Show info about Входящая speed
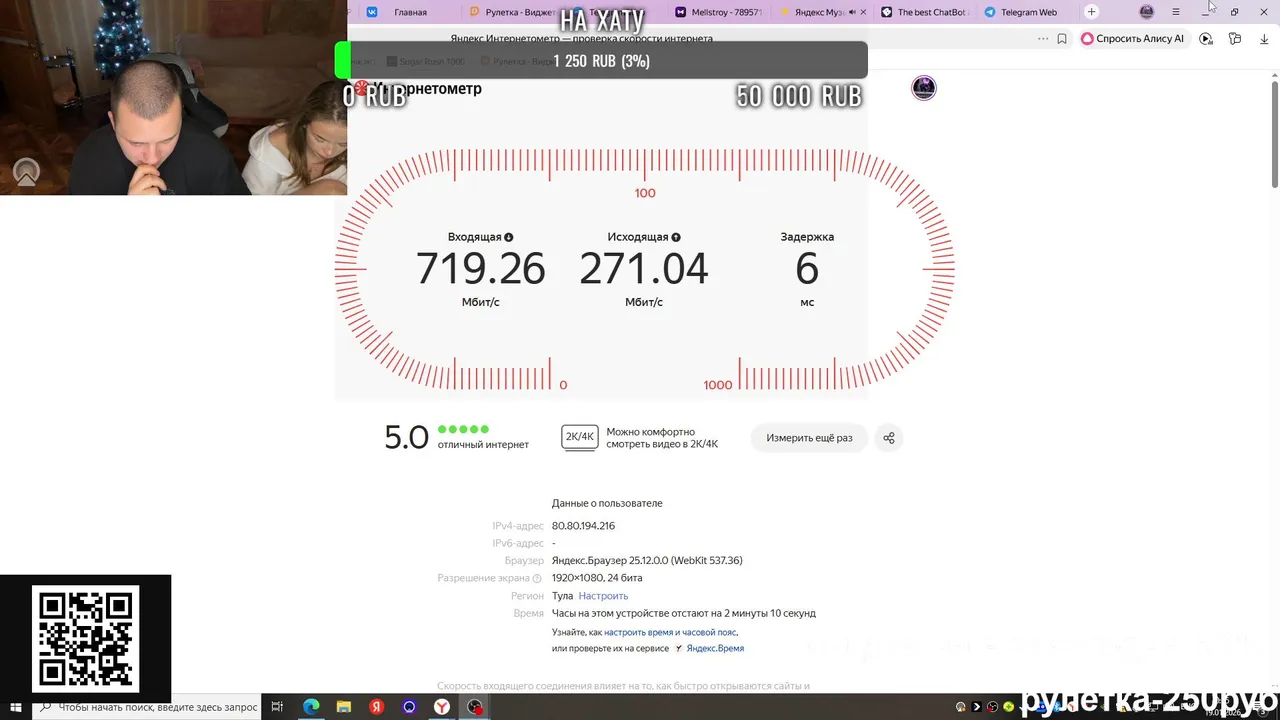 (509, 237)
